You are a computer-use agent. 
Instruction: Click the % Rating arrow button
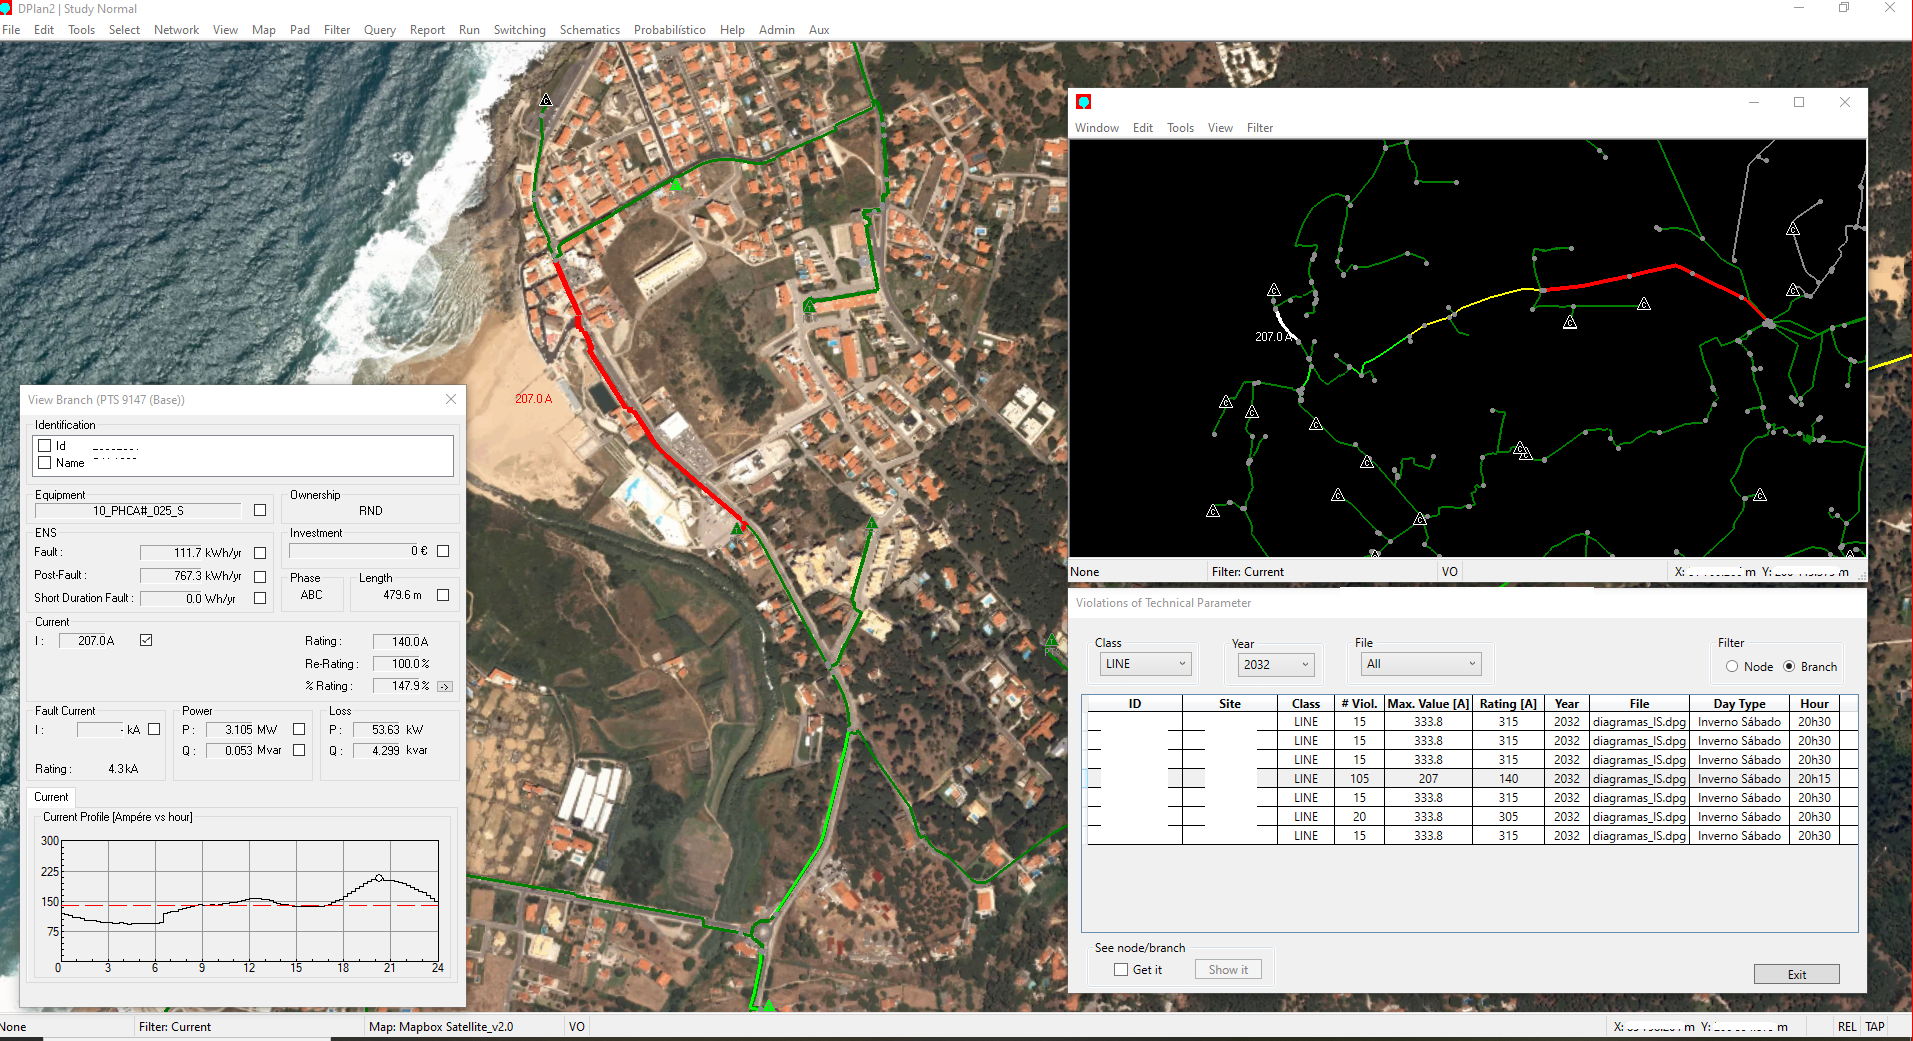444,687
